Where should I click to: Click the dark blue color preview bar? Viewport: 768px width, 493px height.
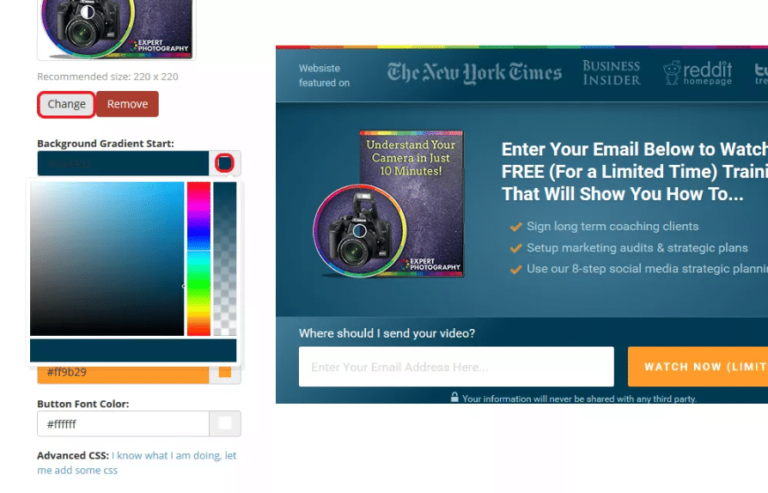point(133,350)
